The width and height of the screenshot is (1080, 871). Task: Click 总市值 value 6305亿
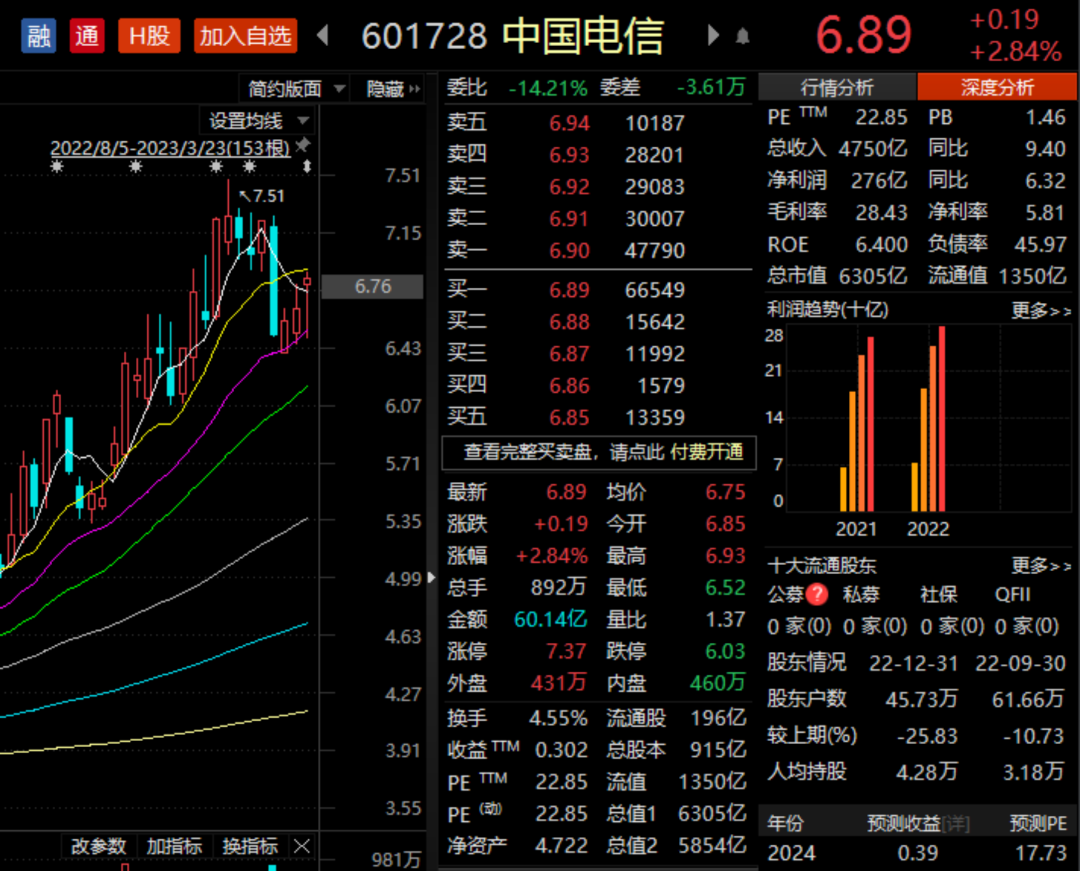tap(873, 276)
